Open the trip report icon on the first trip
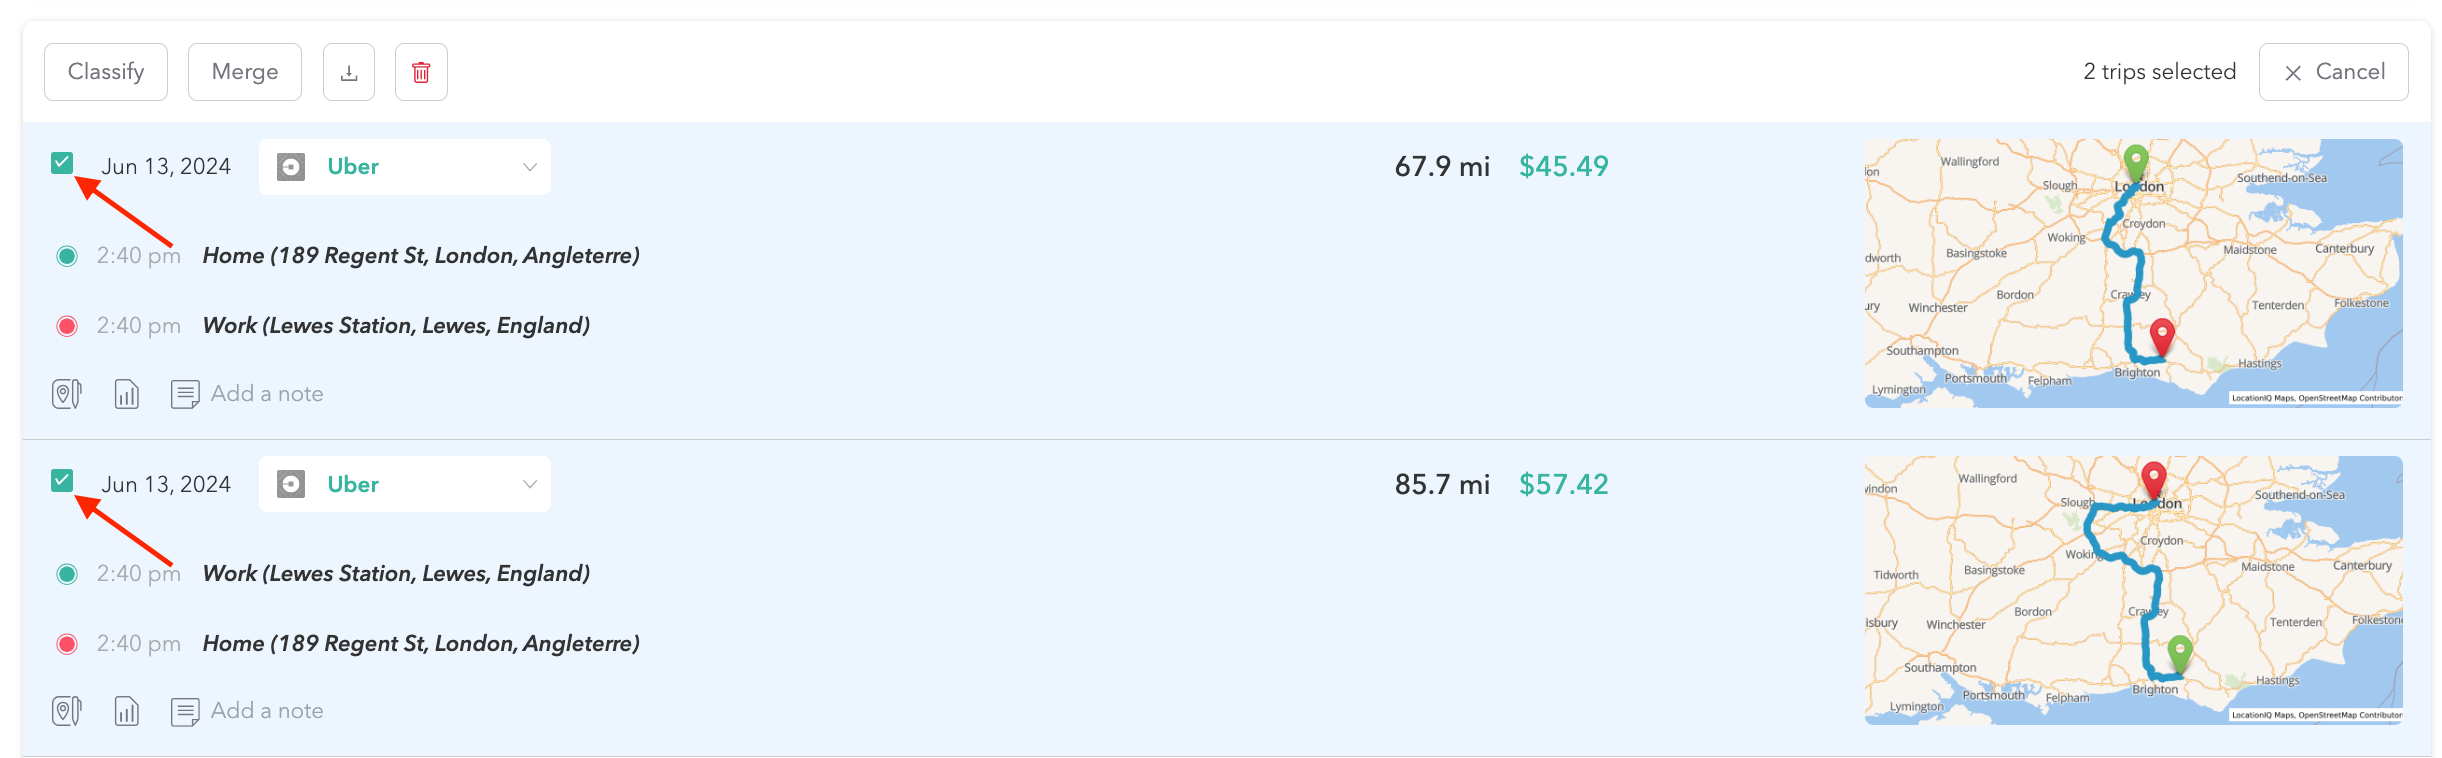2442x758 pixels. pyautogui.click(x=126, y=393)
